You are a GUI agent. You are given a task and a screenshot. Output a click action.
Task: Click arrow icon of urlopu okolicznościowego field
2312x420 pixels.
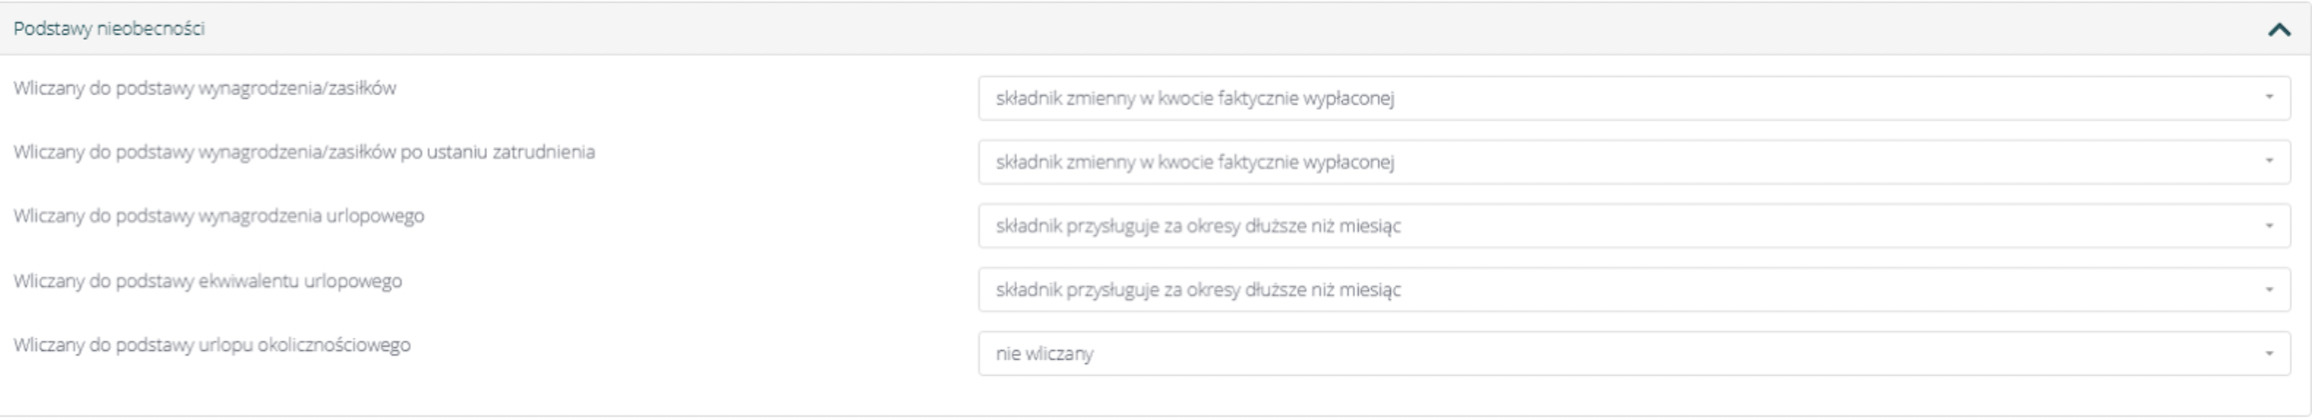pyautogui.click(x=2269, y=354)
